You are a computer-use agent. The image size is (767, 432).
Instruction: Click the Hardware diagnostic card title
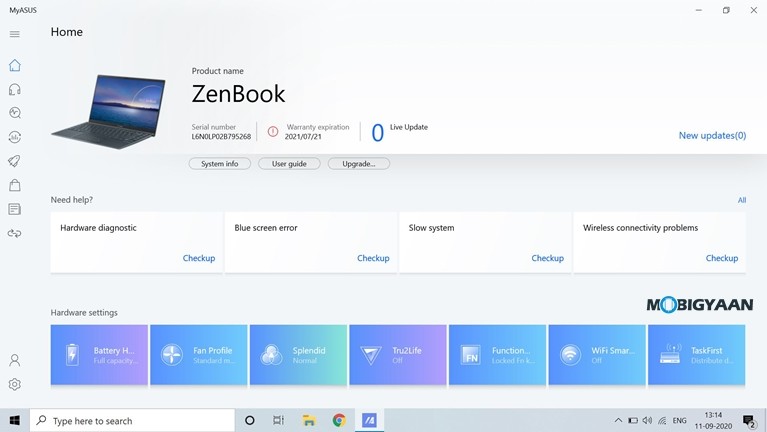[x=98, y=228]
